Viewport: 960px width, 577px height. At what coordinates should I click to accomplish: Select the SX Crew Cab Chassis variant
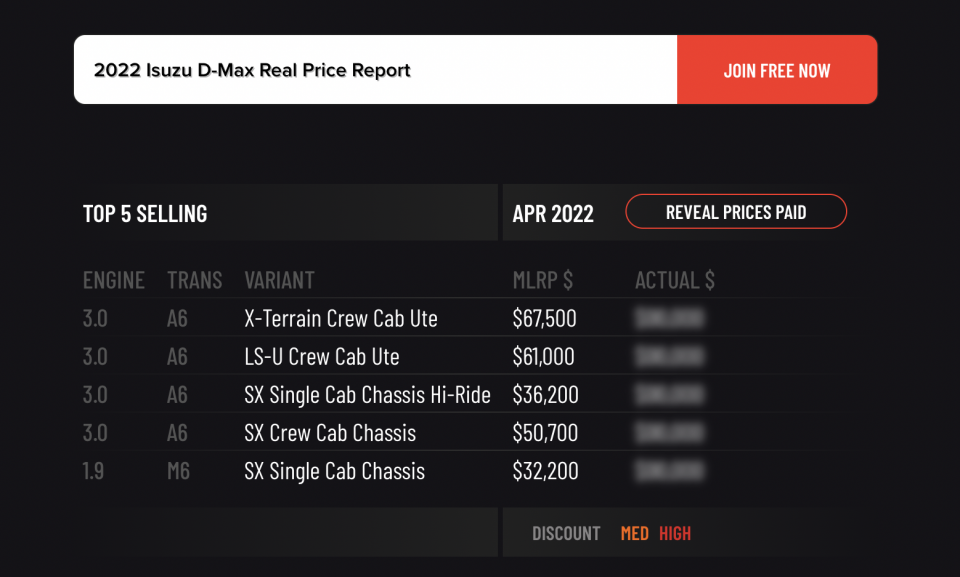click(x=330, y=433)
